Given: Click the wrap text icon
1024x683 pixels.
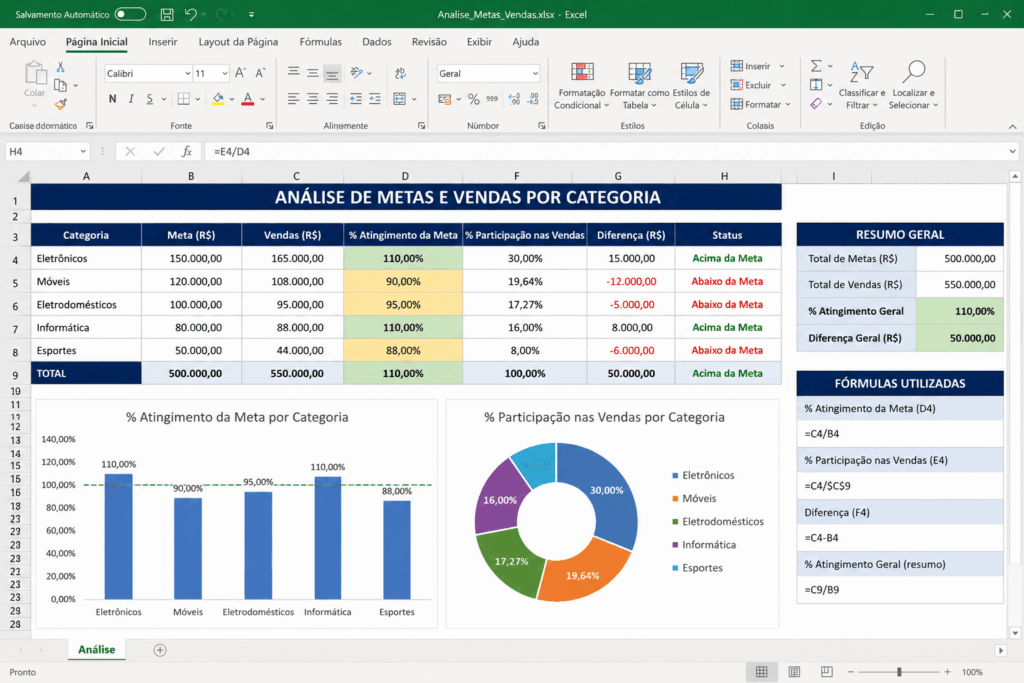Looking at the screenshot, I should point(400,73).
